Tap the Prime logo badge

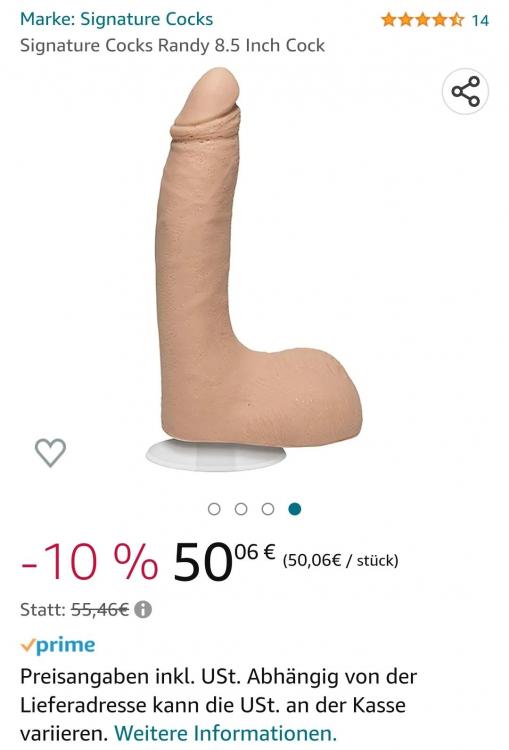pyautogui.click(x=58, y=645)
